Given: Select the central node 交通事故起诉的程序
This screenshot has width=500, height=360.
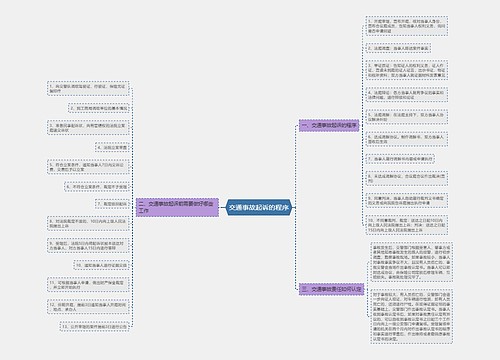Looking at the screenshot, I should coord(259,207).
